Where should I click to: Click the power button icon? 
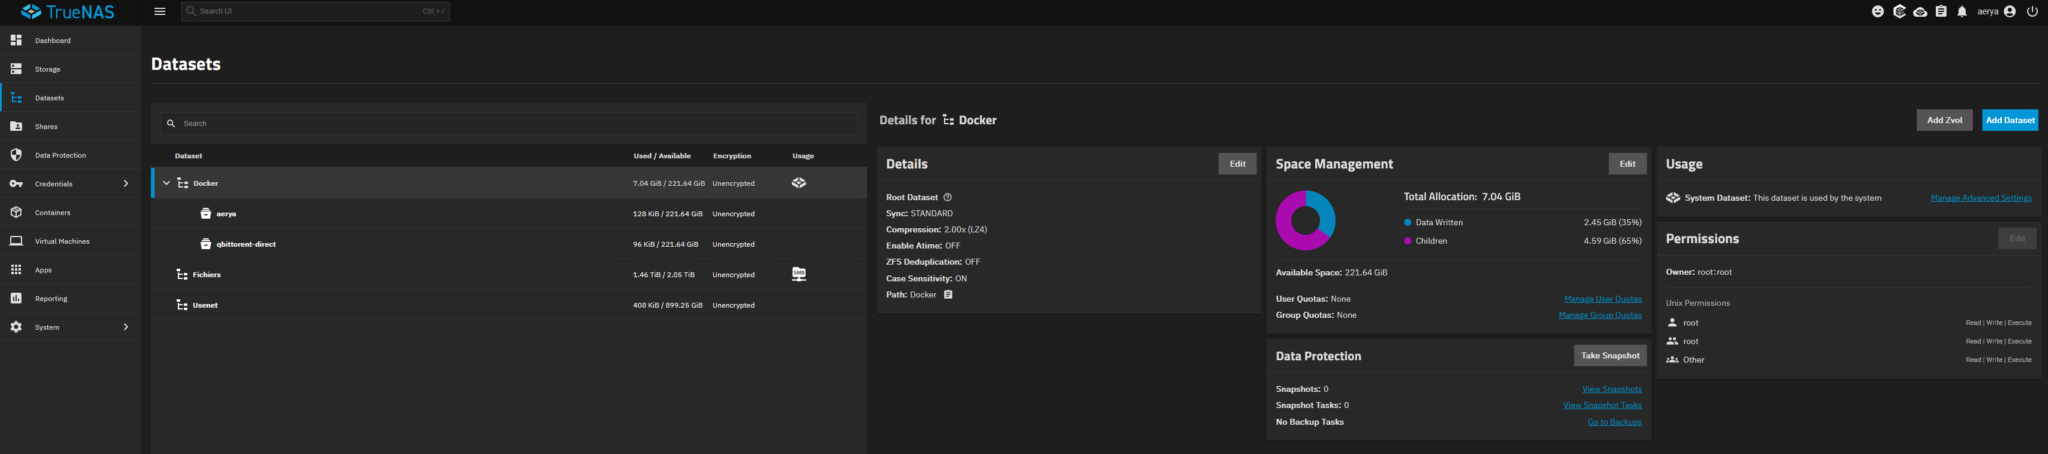tap(2032, 12)
